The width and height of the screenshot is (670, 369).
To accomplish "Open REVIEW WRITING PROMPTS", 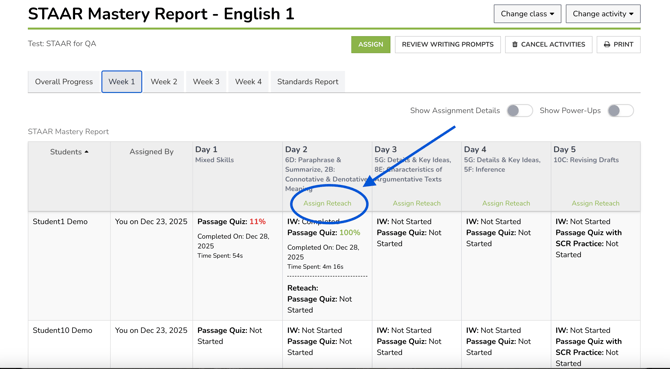I will 447,44.
